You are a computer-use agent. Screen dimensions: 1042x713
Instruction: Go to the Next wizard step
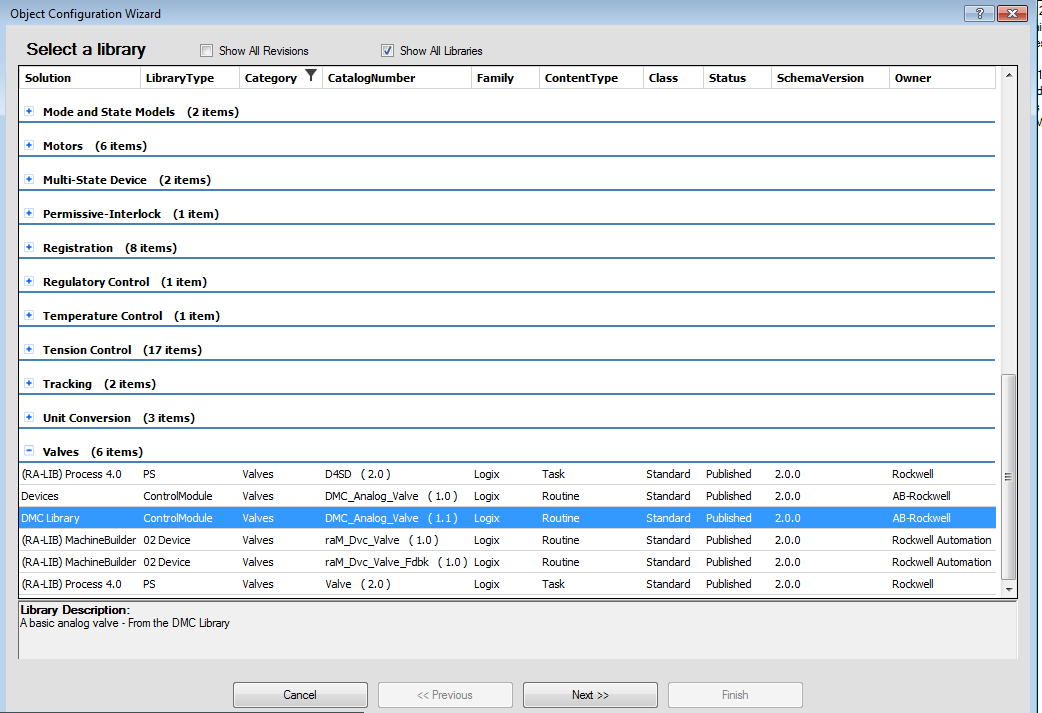point(590,694)
